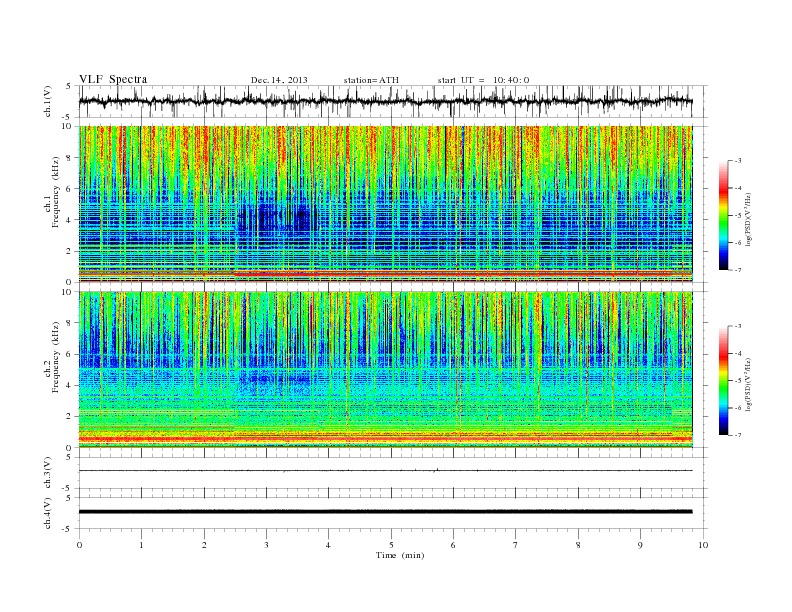Viewport: 792px width, 612px height.
Task: Click the dark blue quiet patch in ch.1 spectrogram
Action: 275,218
